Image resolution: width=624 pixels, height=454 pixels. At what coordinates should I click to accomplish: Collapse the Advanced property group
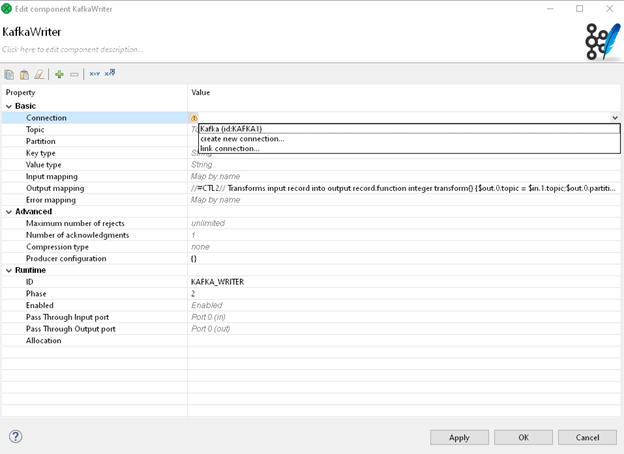9,211
